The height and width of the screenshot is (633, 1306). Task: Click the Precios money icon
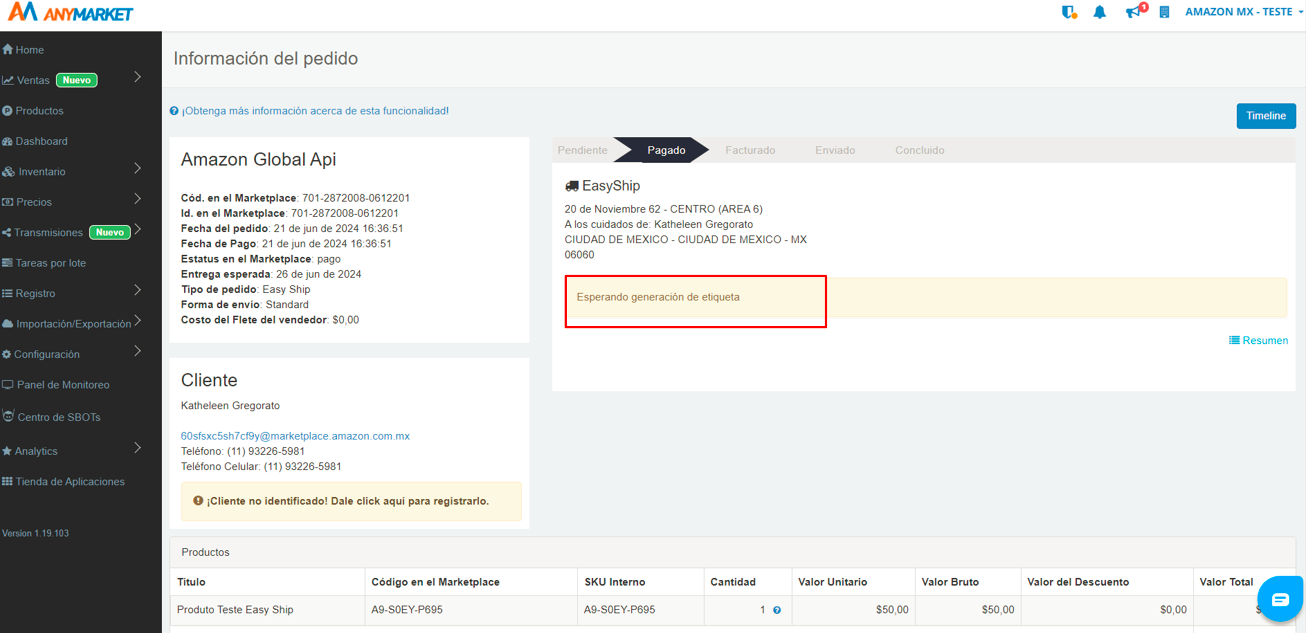8,202
